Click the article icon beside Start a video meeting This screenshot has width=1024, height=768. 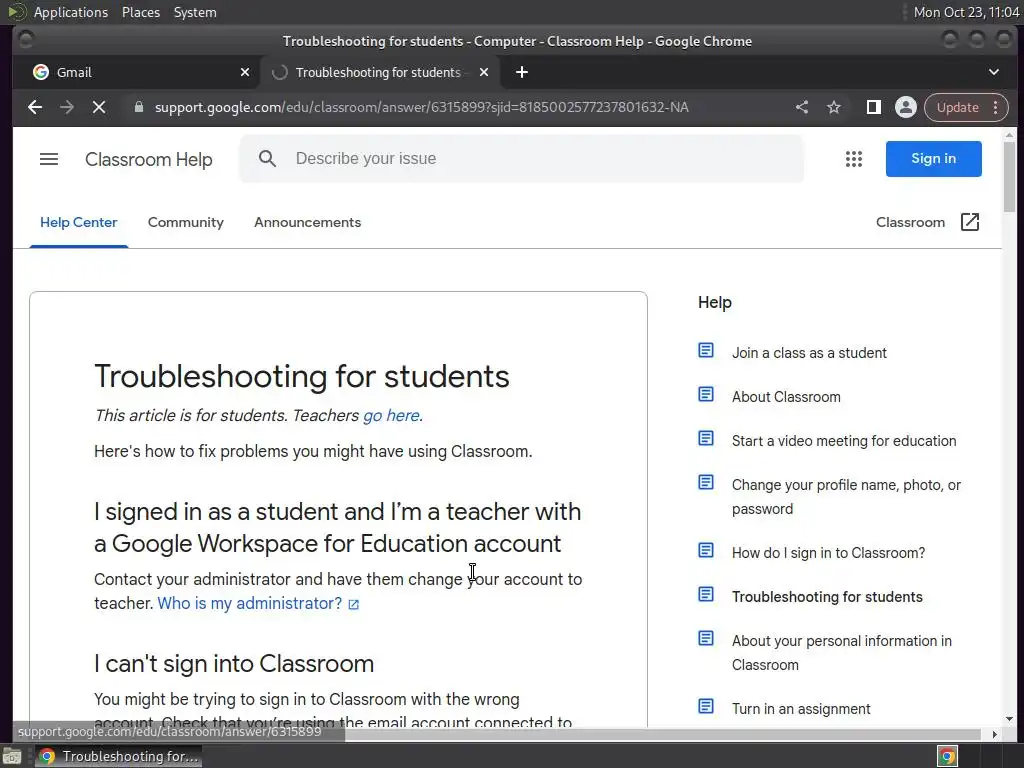pos(706,438)
